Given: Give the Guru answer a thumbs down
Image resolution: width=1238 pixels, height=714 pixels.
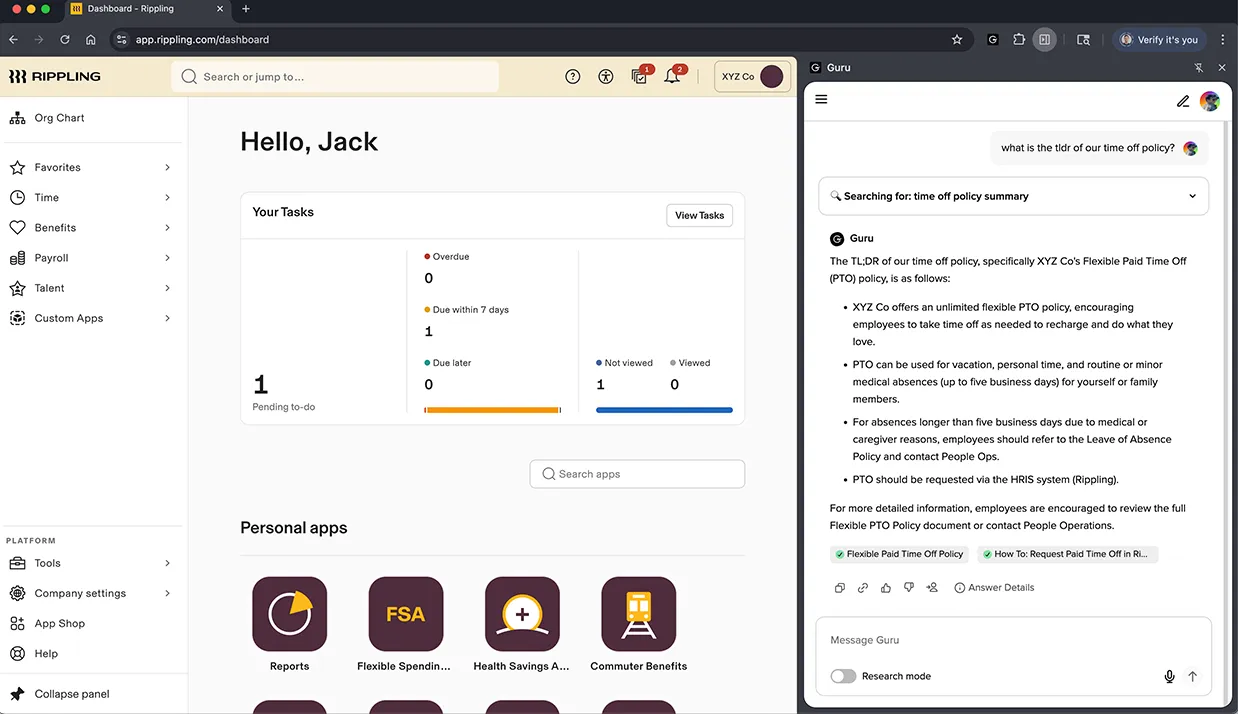Looking at the screenshot, I should coord(909,588).
